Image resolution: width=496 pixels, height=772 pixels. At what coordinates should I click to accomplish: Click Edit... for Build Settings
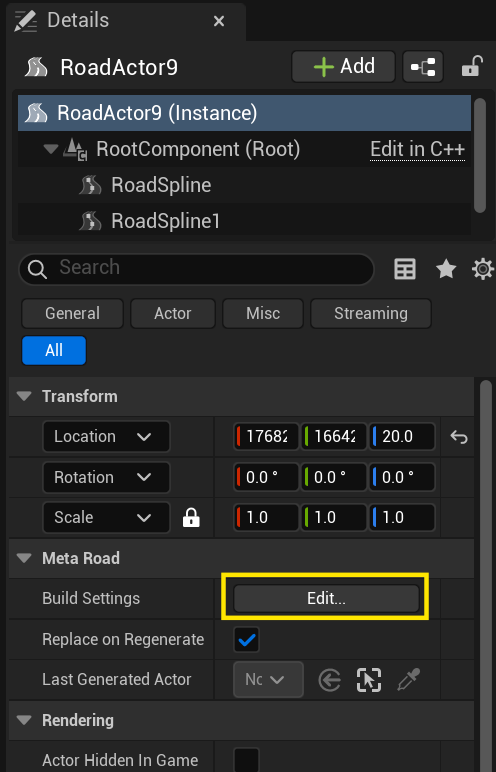point(326,598)
